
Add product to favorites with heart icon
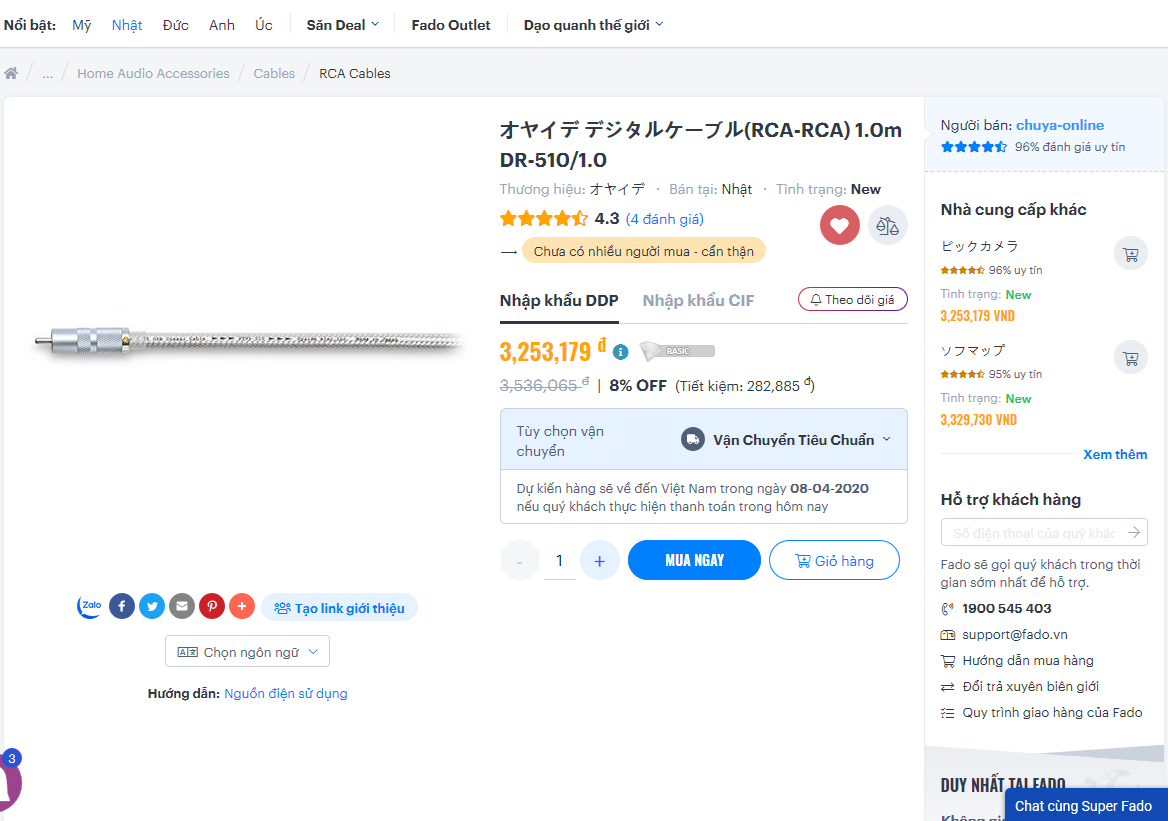click(840, 225)
